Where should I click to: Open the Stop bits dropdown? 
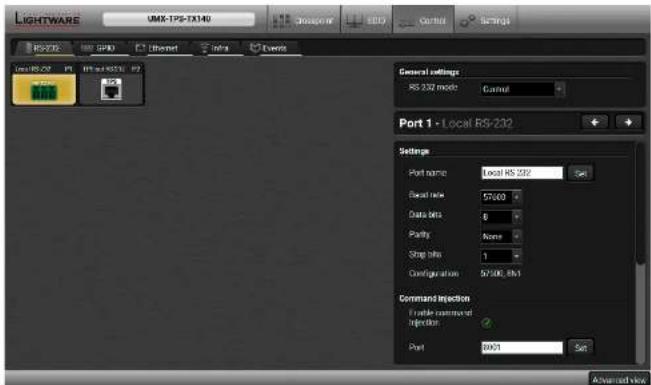pos(501,256)
